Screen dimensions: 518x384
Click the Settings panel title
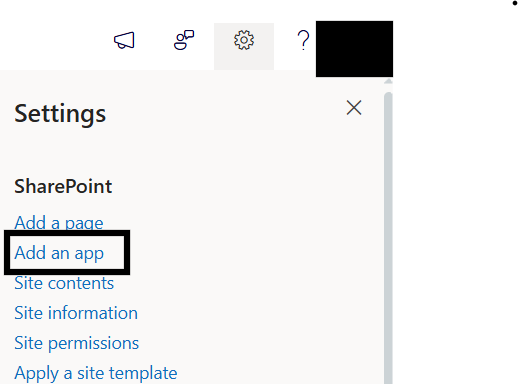[x=60, y=114]
